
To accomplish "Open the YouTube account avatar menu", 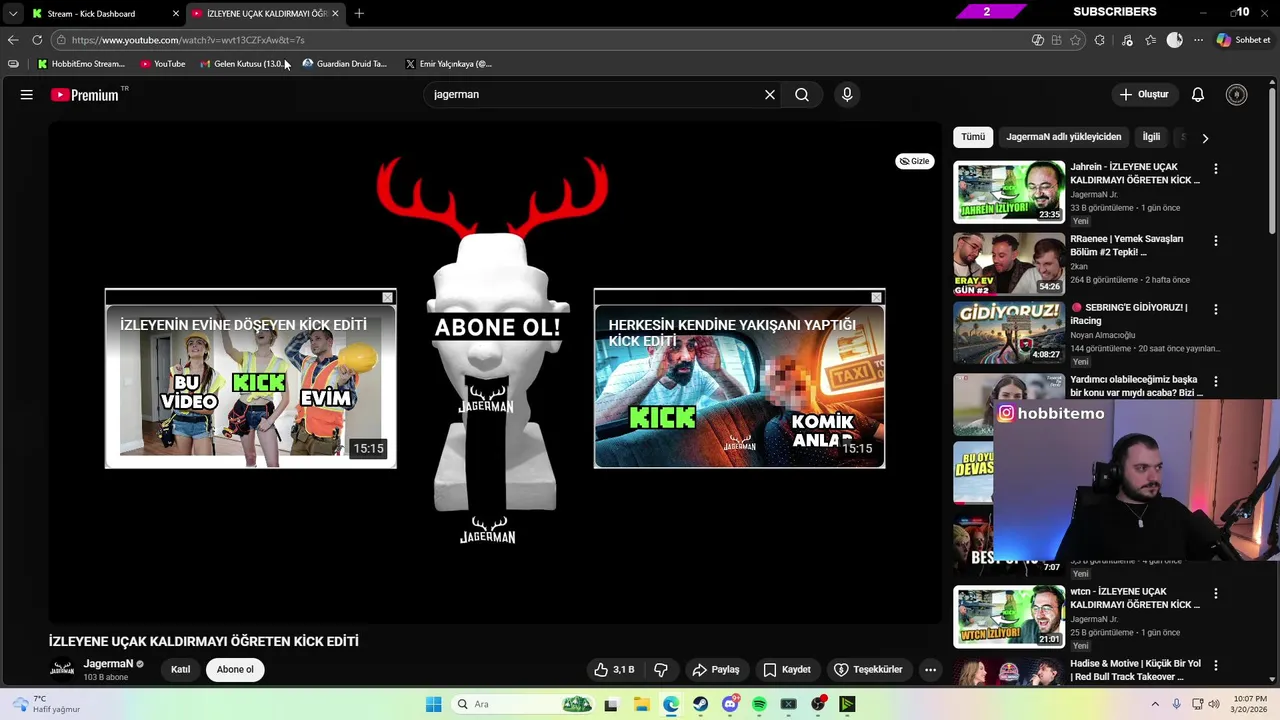I will click(x=1237, y=94).
